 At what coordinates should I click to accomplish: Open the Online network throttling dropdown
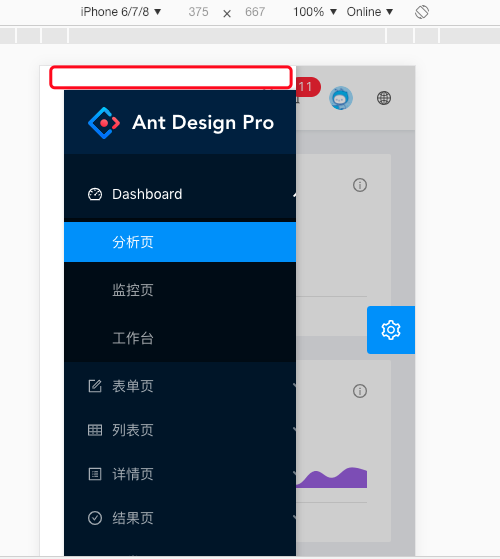pyautogui.click(x=370, y=12)
